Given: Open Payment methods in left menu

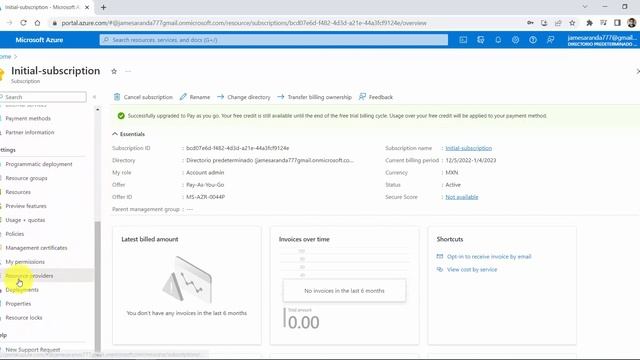Looking at the screenshot, I should click(28, 118).
